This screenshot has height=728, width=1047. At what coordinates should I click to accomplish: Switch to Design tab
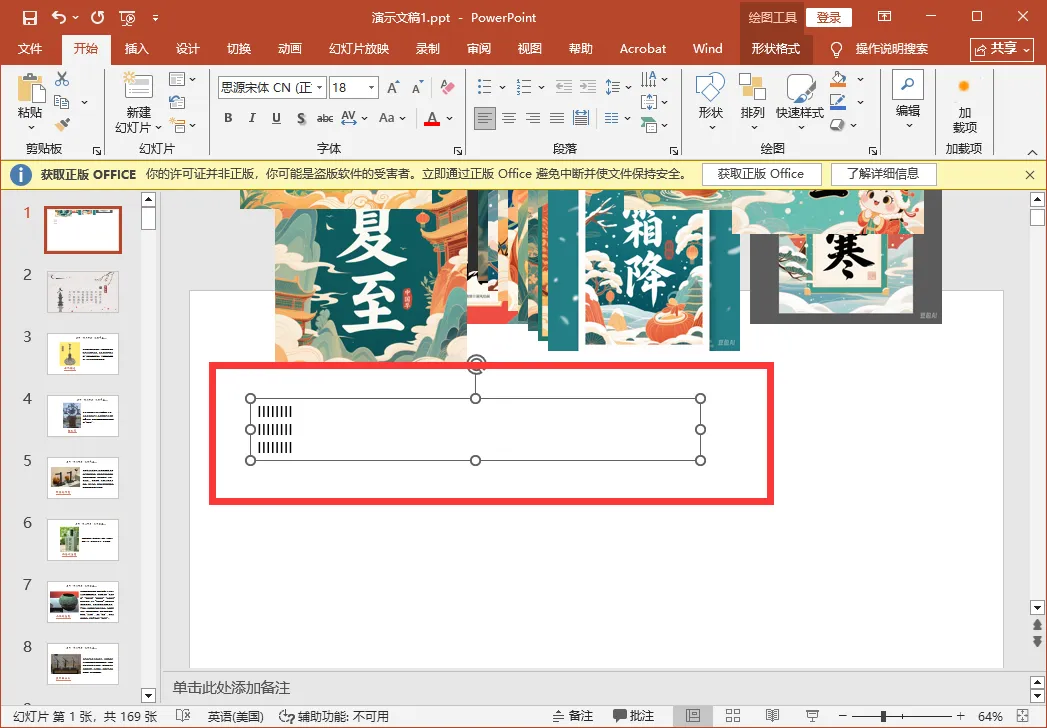coord(188,49)
